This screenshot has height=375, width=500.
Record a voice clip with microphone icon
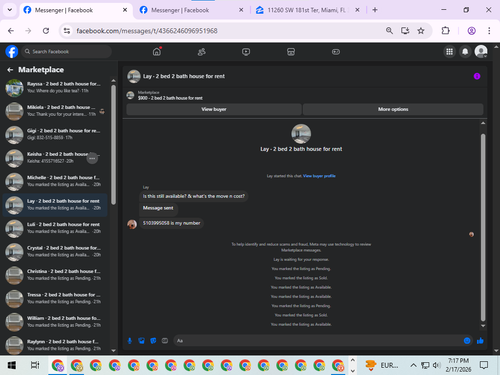point(130,341)
